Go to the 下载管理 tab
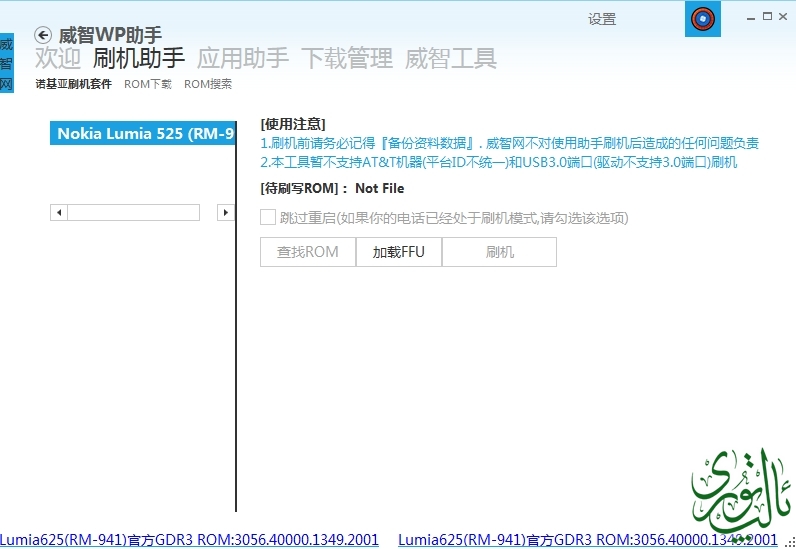 pos(347,57)
